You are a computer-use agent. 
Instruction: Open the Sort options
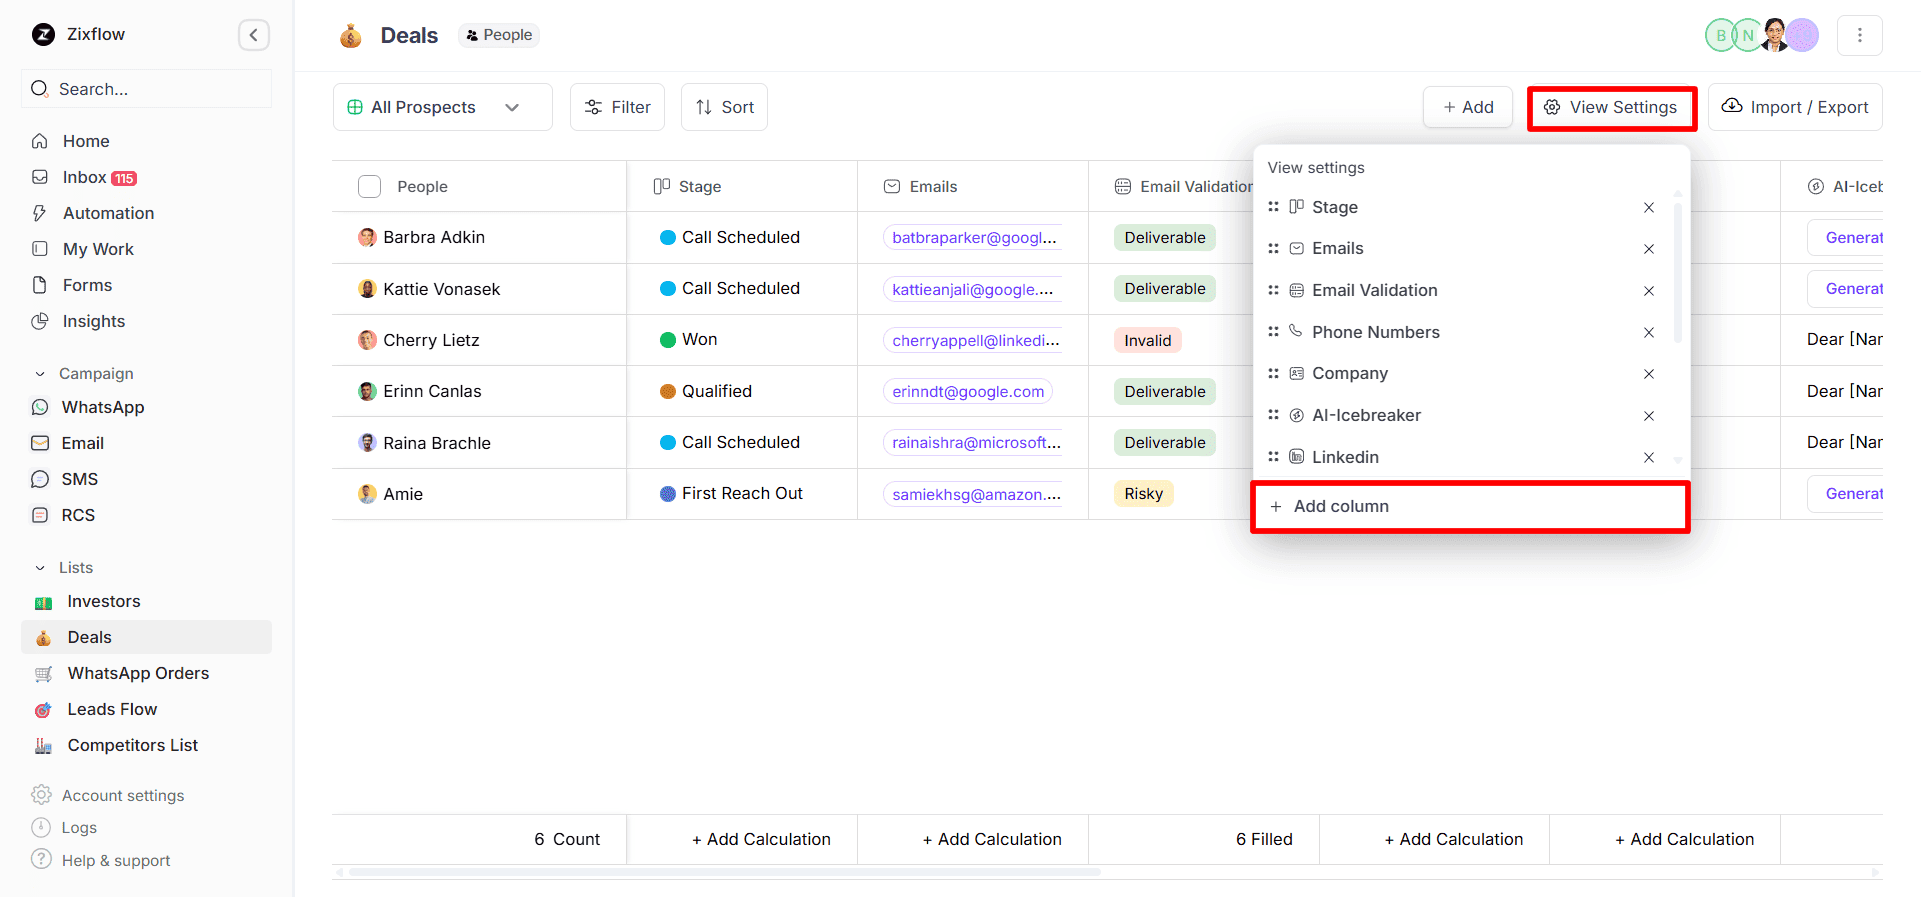724,107
